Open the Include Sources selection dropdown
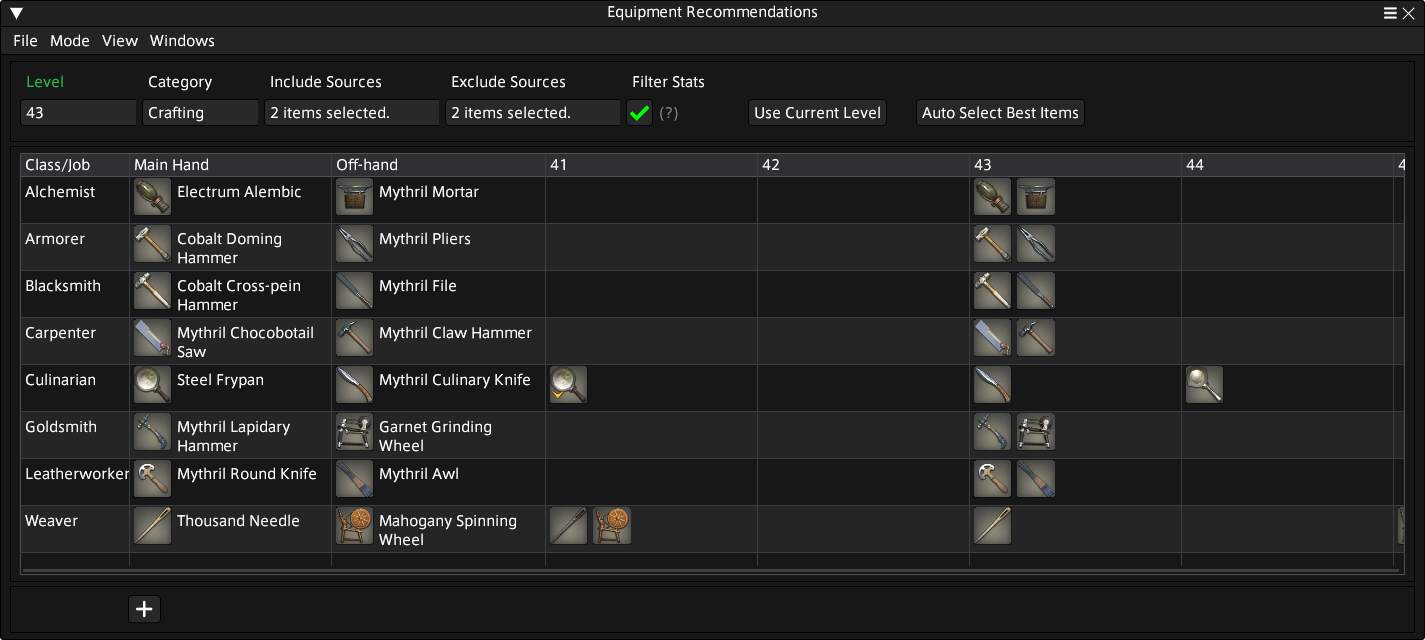1425x640 pixels. pos(351,112)
